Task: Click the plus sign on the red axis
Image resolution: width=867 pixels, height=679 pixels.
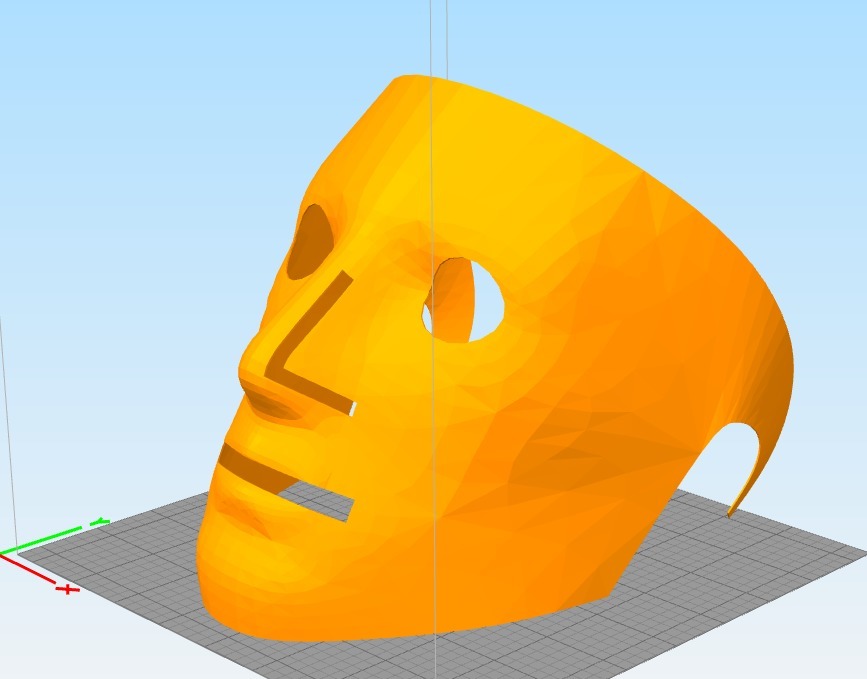Action: click(66, 591)
